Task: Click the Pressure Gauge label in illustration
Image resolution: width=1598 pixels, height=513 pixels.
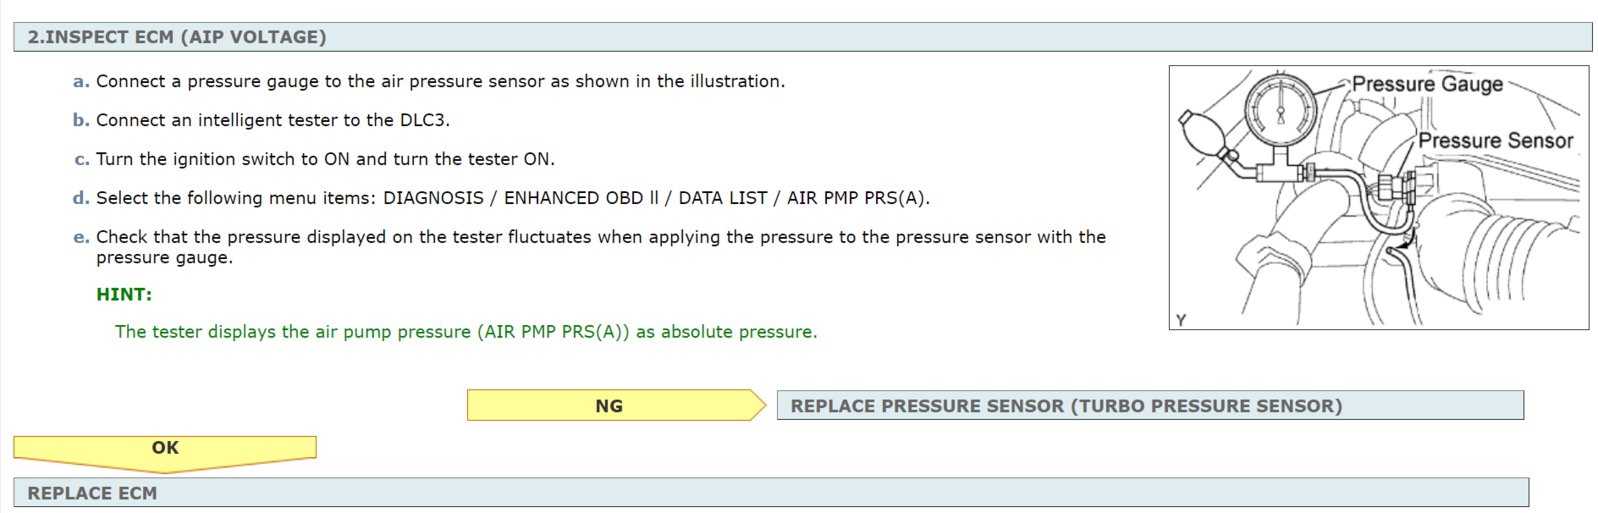Action: click(1427, 84)
